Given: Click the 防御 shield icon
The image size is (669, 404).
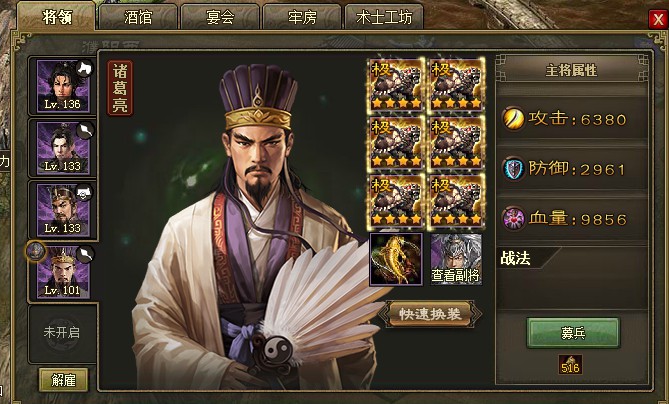Looking at the screenshot, I should tap(513, 169).
